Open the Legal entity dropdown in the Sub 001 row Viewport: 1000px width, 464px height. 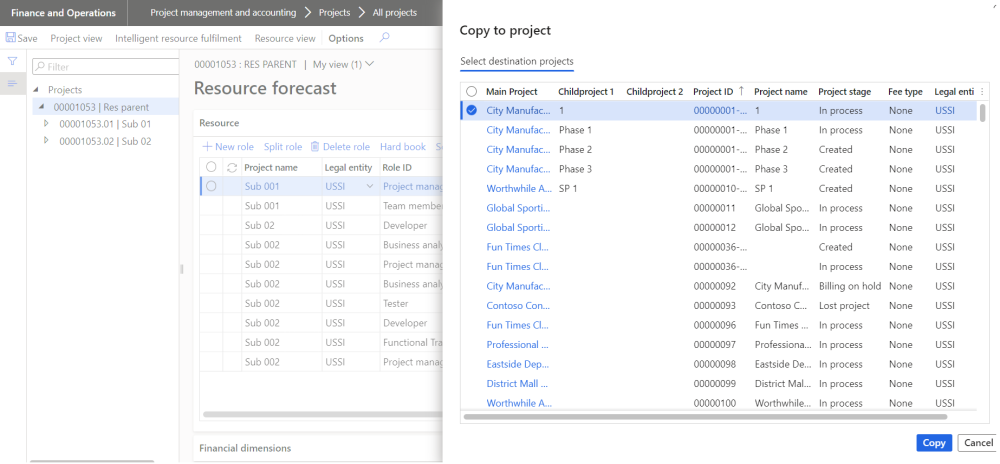coord(369,187)
